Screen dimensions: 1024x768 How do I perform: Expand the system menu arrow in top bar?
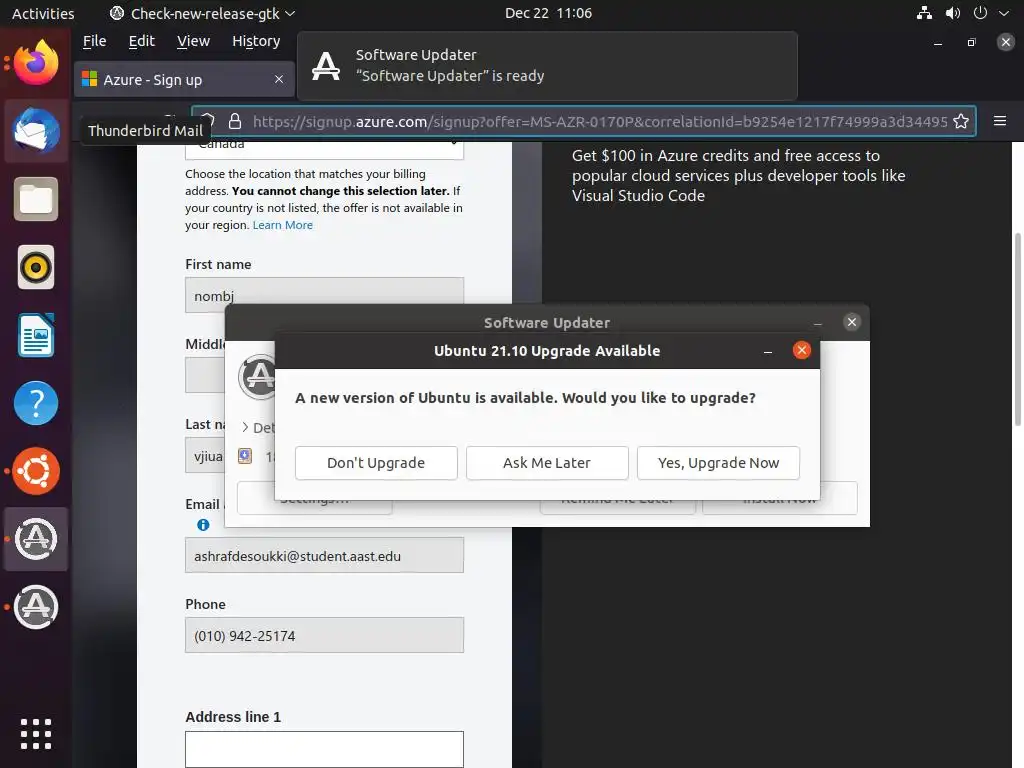coord(1004,13)
